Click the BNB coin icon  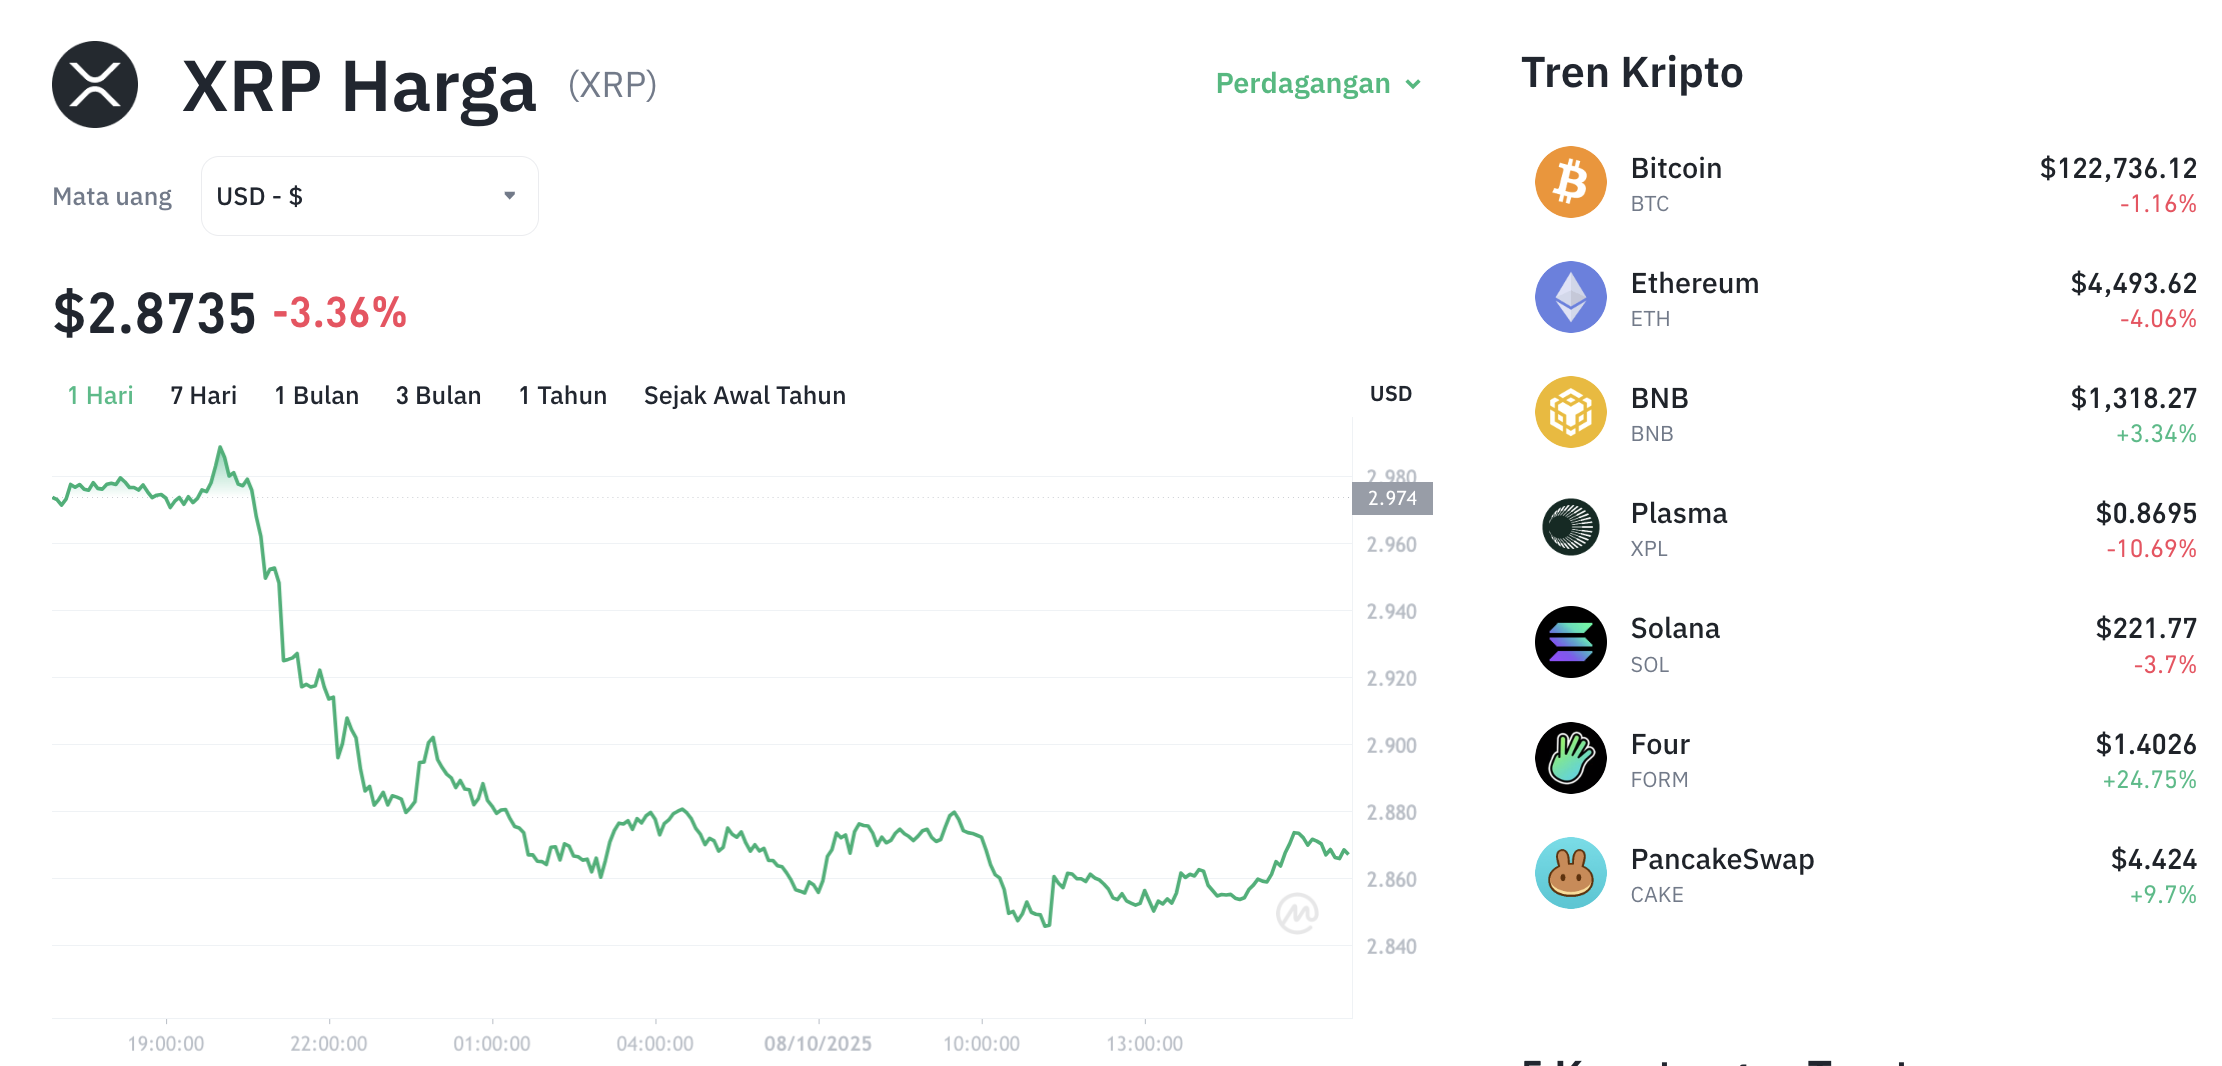coord(1570,412)
